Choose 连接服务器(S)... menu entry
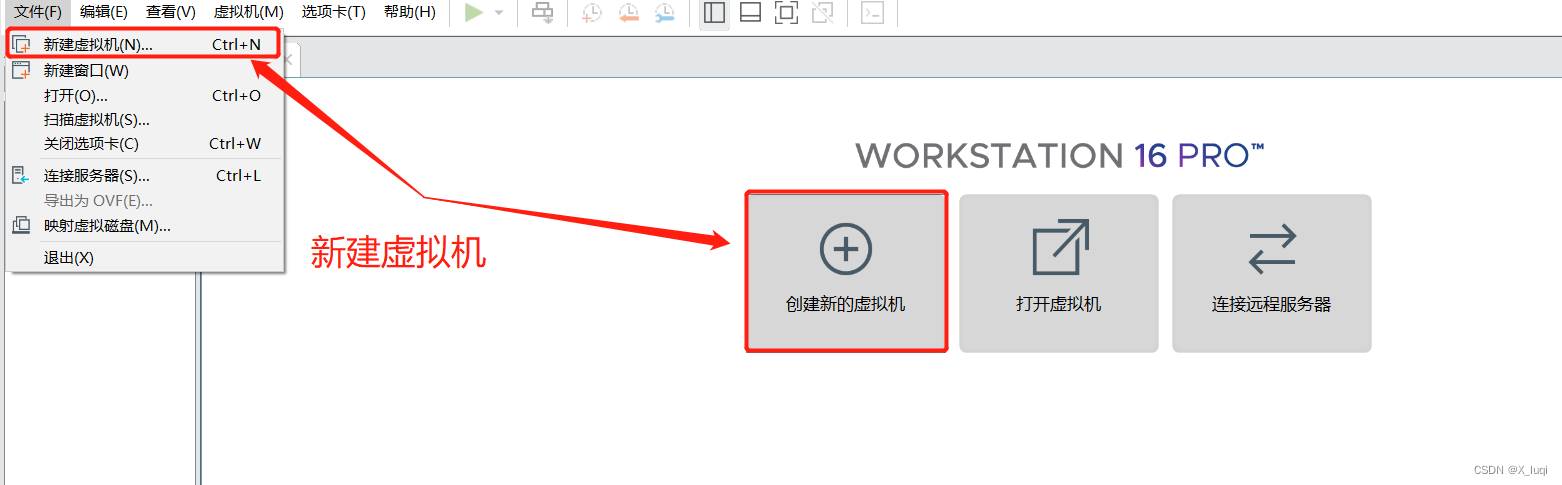The width and height of the screenshot is (1562, 485). tap(145, 175)
